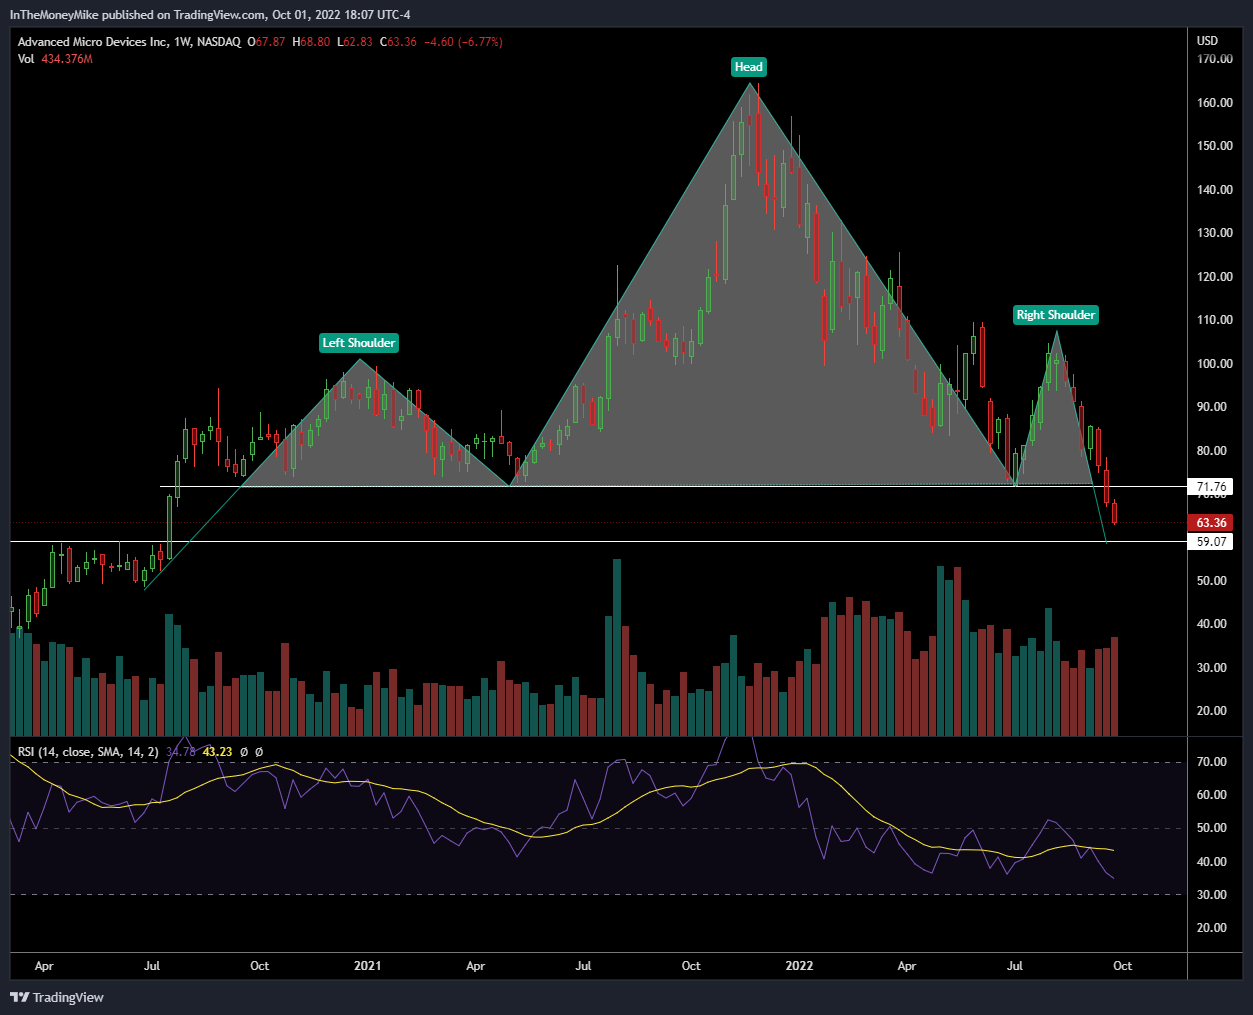This screenshot has height=1015, width=1253.
Task: Click RSI 70.00 axis level label
Action: (x=1212, y=762)
